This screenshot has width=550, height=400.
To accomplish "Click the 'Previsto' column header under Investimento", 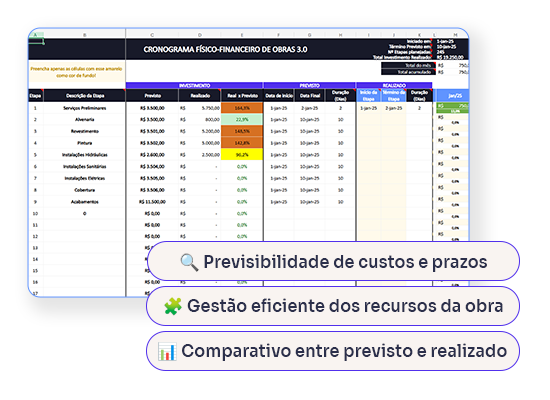I will (x=153, y=95).
